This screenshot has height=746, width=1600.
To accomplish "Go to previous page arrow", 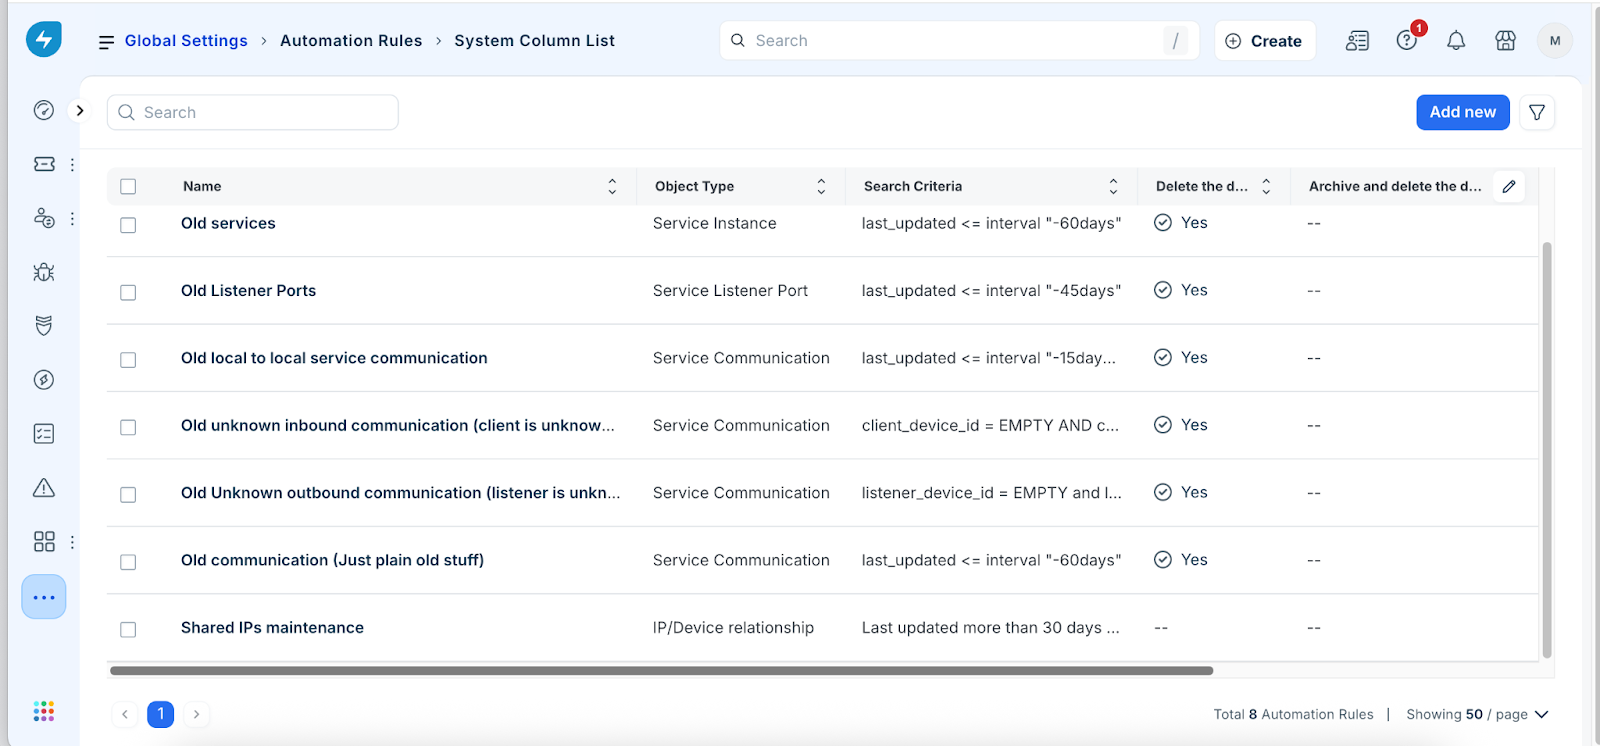I will click(125, 714).
